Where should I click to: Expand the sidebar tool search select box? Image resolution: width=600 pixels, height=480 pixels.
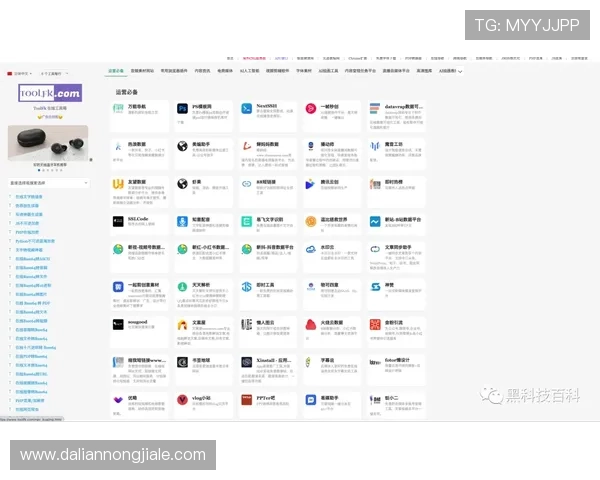pos(47,184)
